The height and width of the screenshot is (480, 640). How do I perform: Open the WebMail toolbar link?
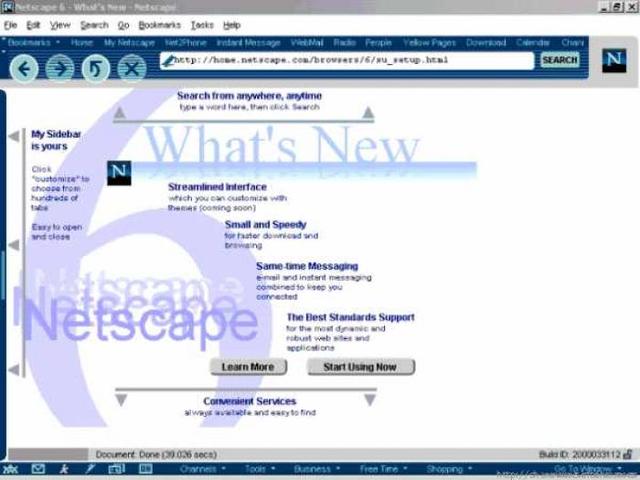pyautogui.click(x=307, y=42)
